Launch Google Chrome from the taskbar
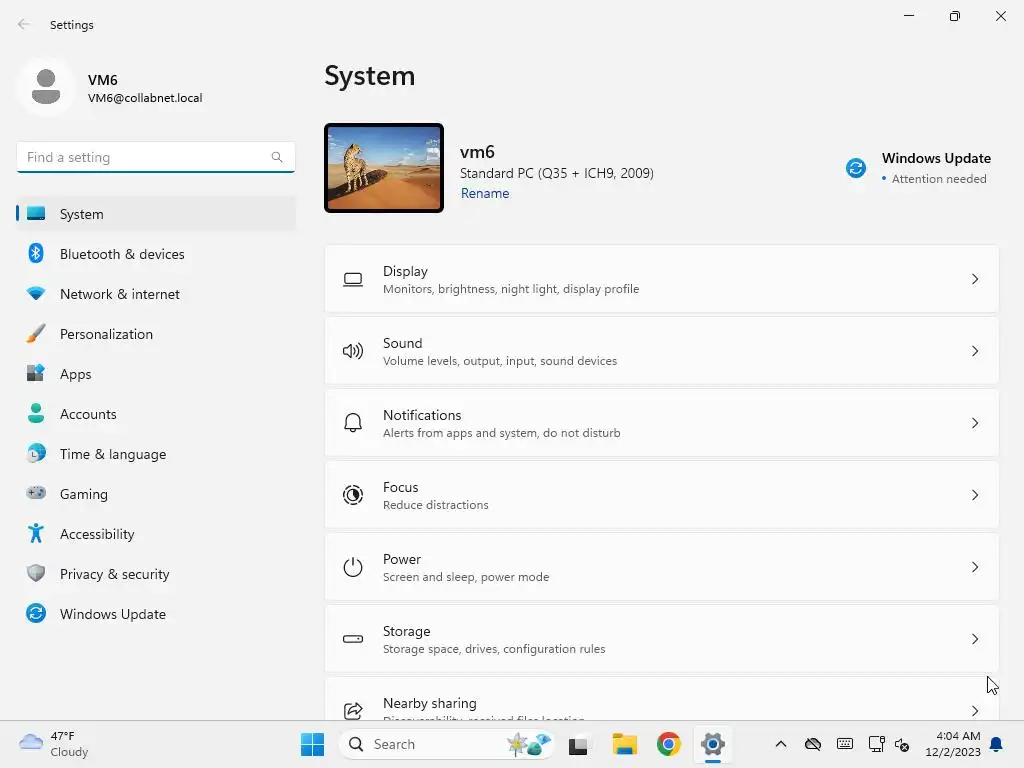This screenshot has width=1024, height=768. click(668, 744)
